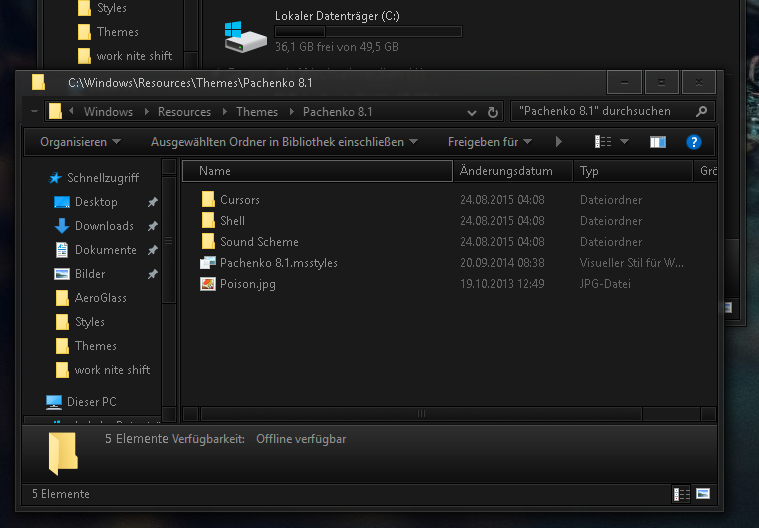The image size is (759, 528).
Task: Click Schnellzugriff star in navigation pane
Action: 55,178
